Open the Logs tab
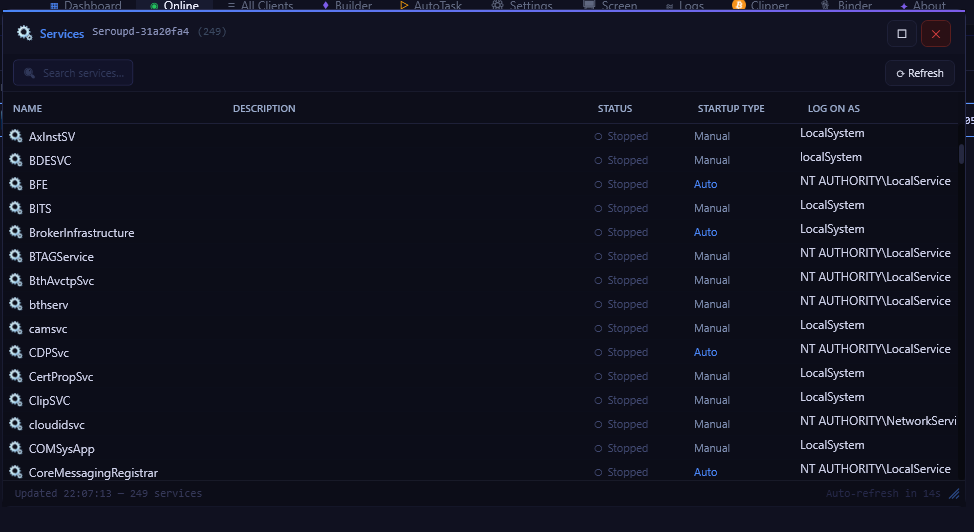The width and height of the screenshot is (974, 532). (685, 6)
